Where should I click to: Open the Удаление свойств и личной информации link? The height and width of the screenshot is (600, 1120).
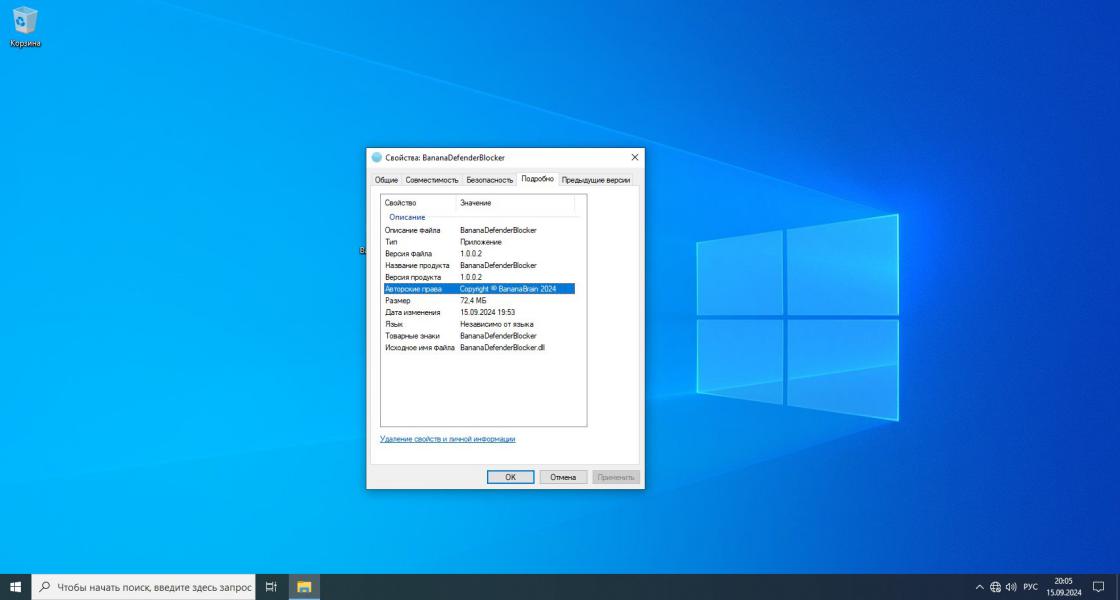(447, 439)
